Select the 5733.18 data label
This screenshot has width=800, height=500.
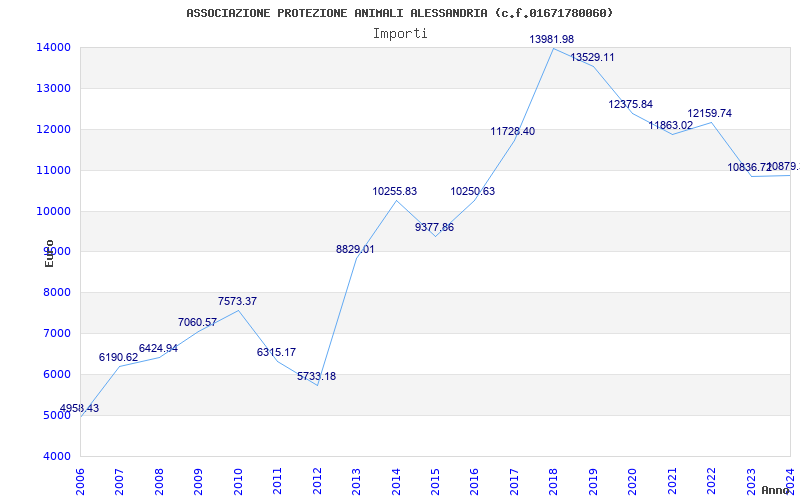tap(316, 377)
